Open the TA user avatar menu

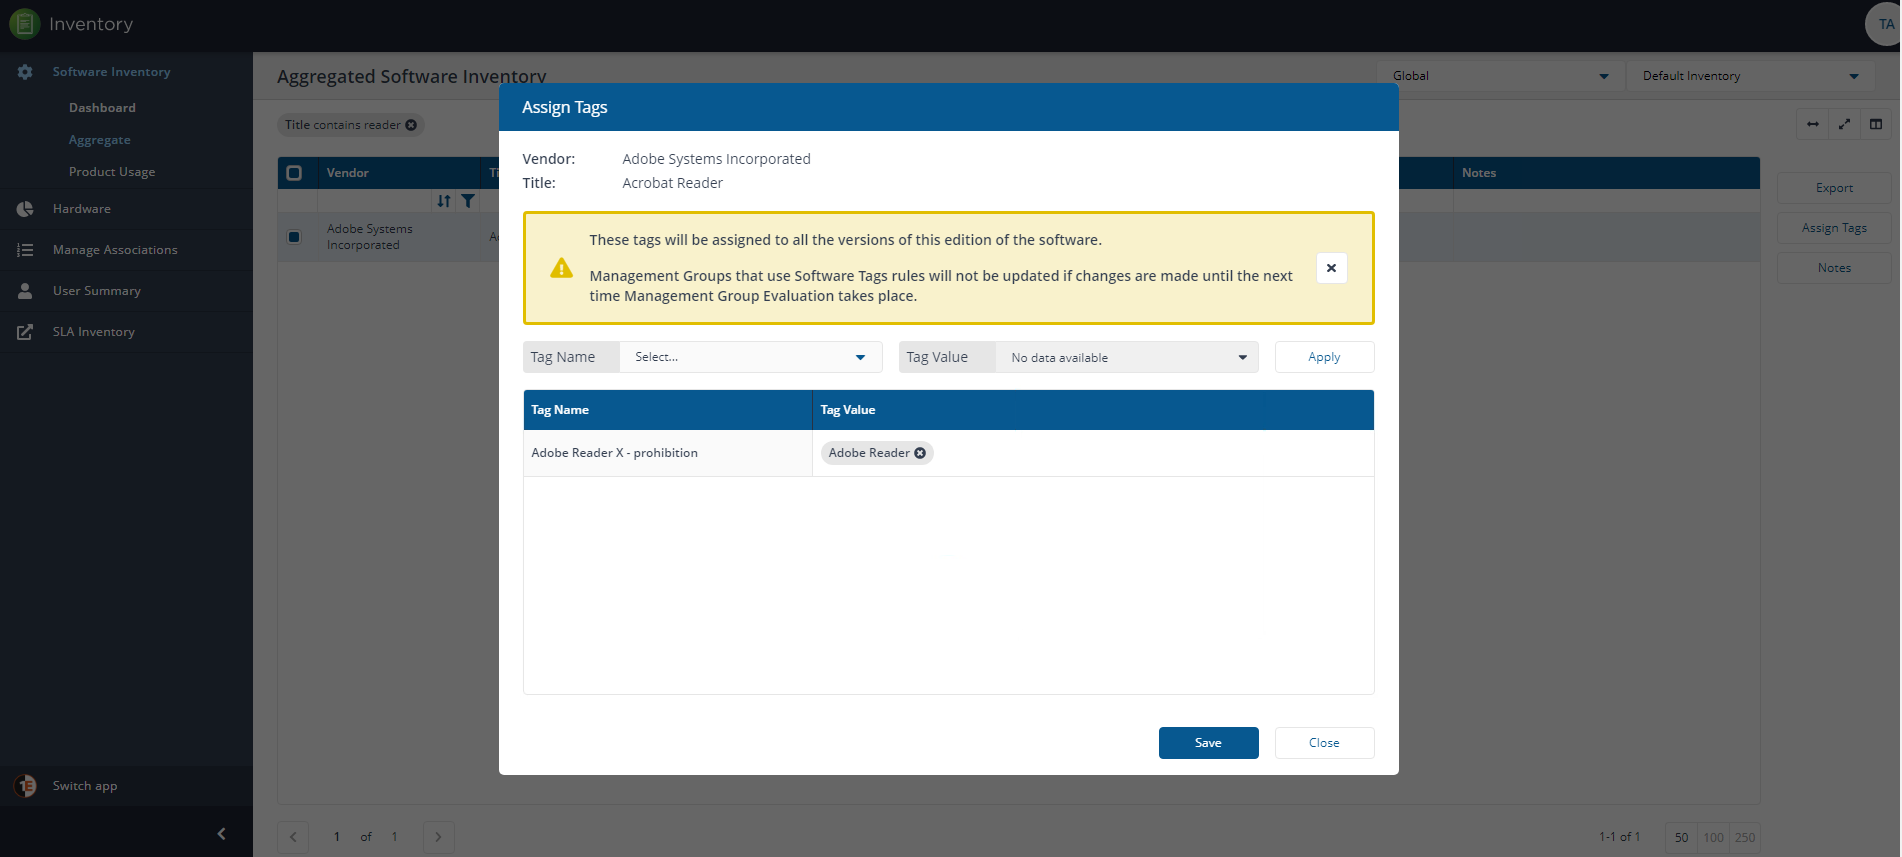click(x=1884, y=24)
